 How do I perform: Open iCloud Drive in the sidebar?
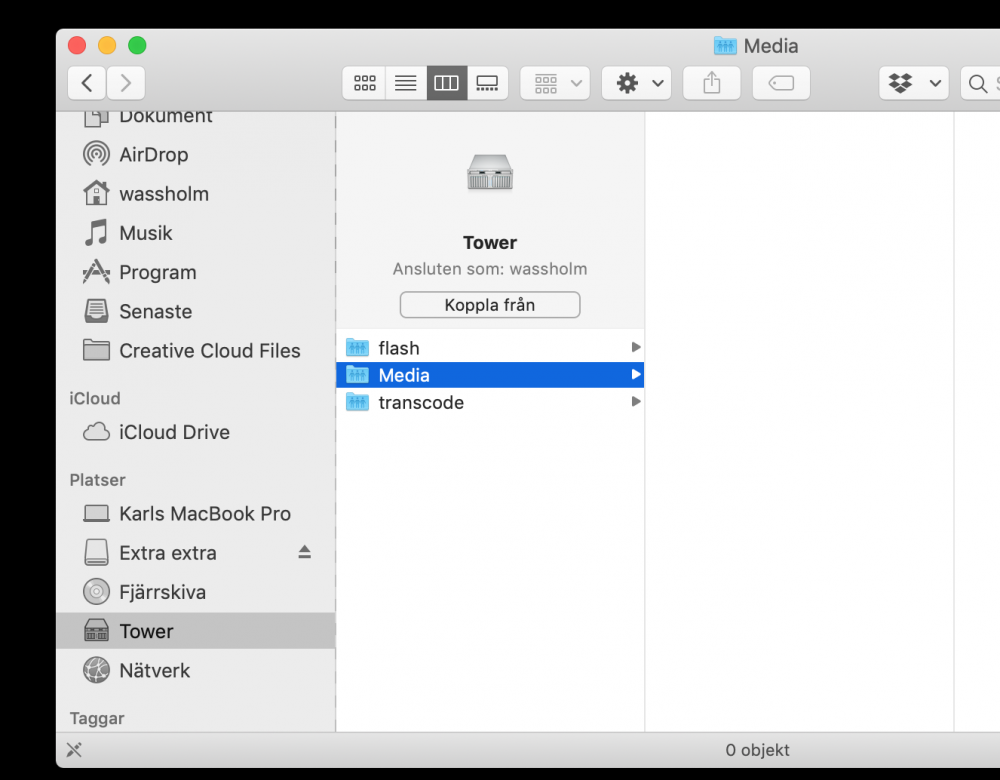tap(195, 432)
